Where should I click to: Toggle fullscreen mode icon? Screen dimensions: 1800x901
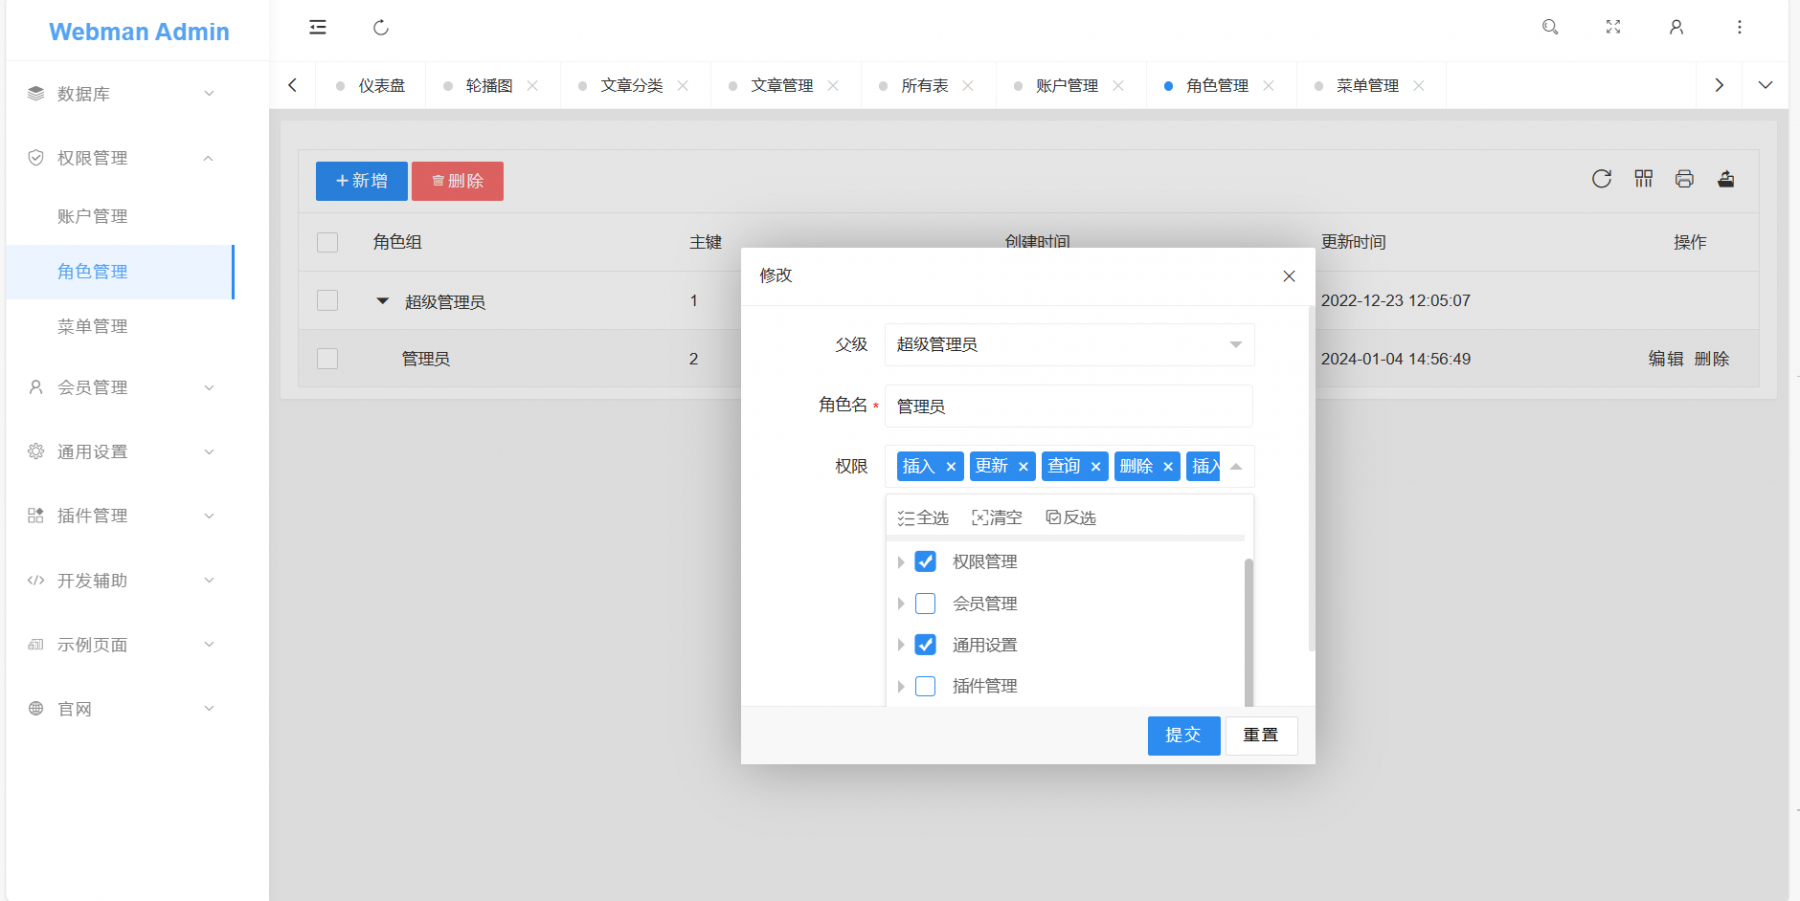point(1613,27)
